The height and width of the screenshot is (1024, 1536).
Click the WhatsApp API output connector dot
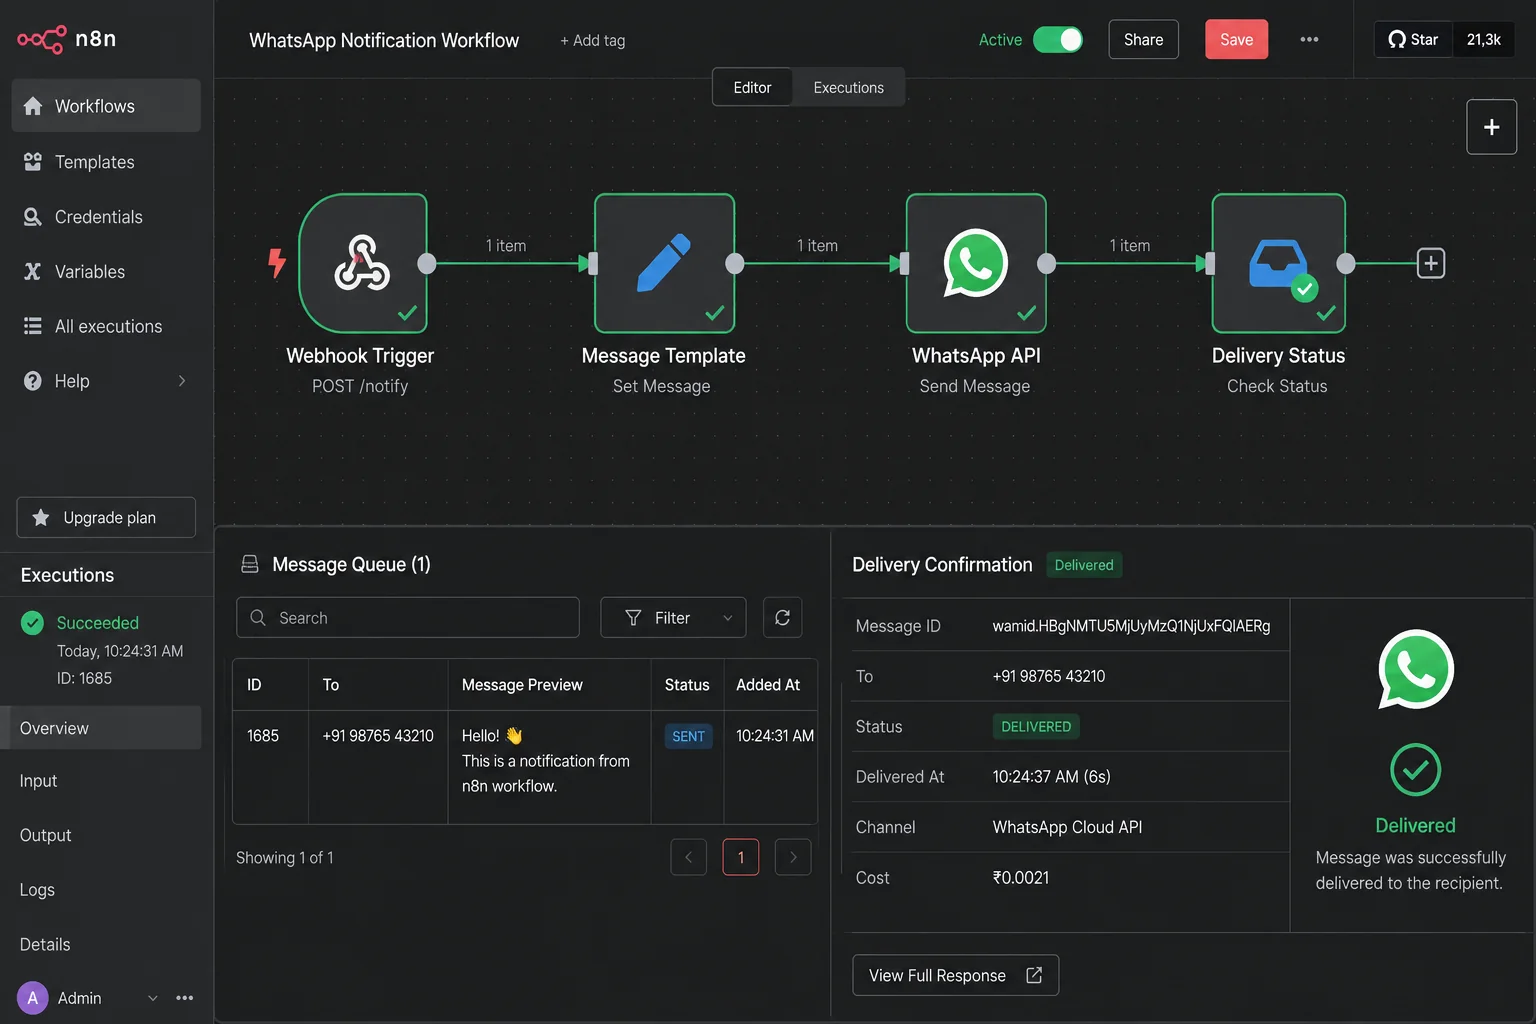1047,263
